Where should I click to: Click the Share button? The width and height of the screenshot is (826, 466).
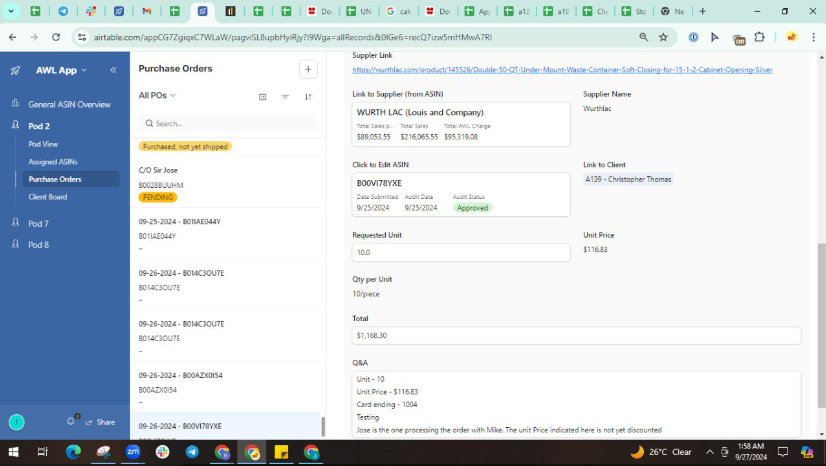100,422
